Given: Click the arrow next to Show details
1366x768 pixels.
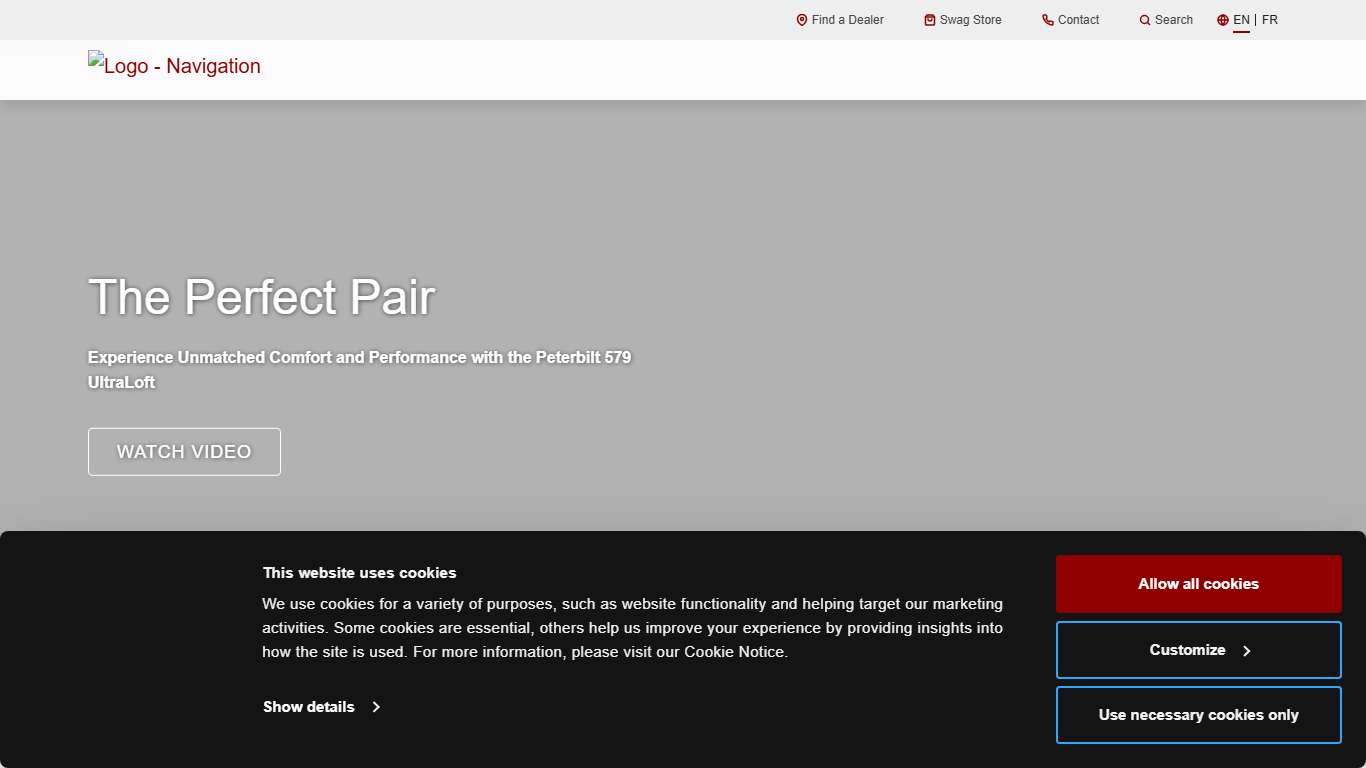Looking at the screenshot, I should tap(376, 707).
